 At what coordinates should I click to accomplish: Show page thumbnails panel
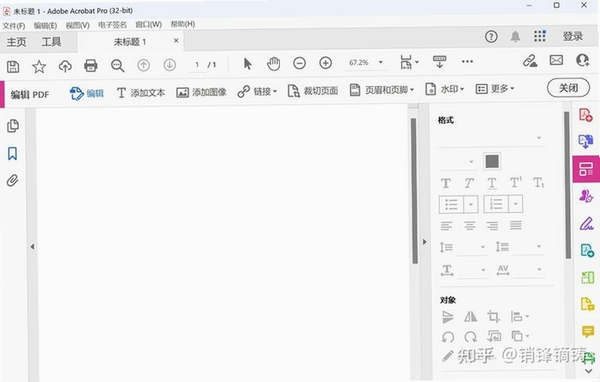coord(13,126)
